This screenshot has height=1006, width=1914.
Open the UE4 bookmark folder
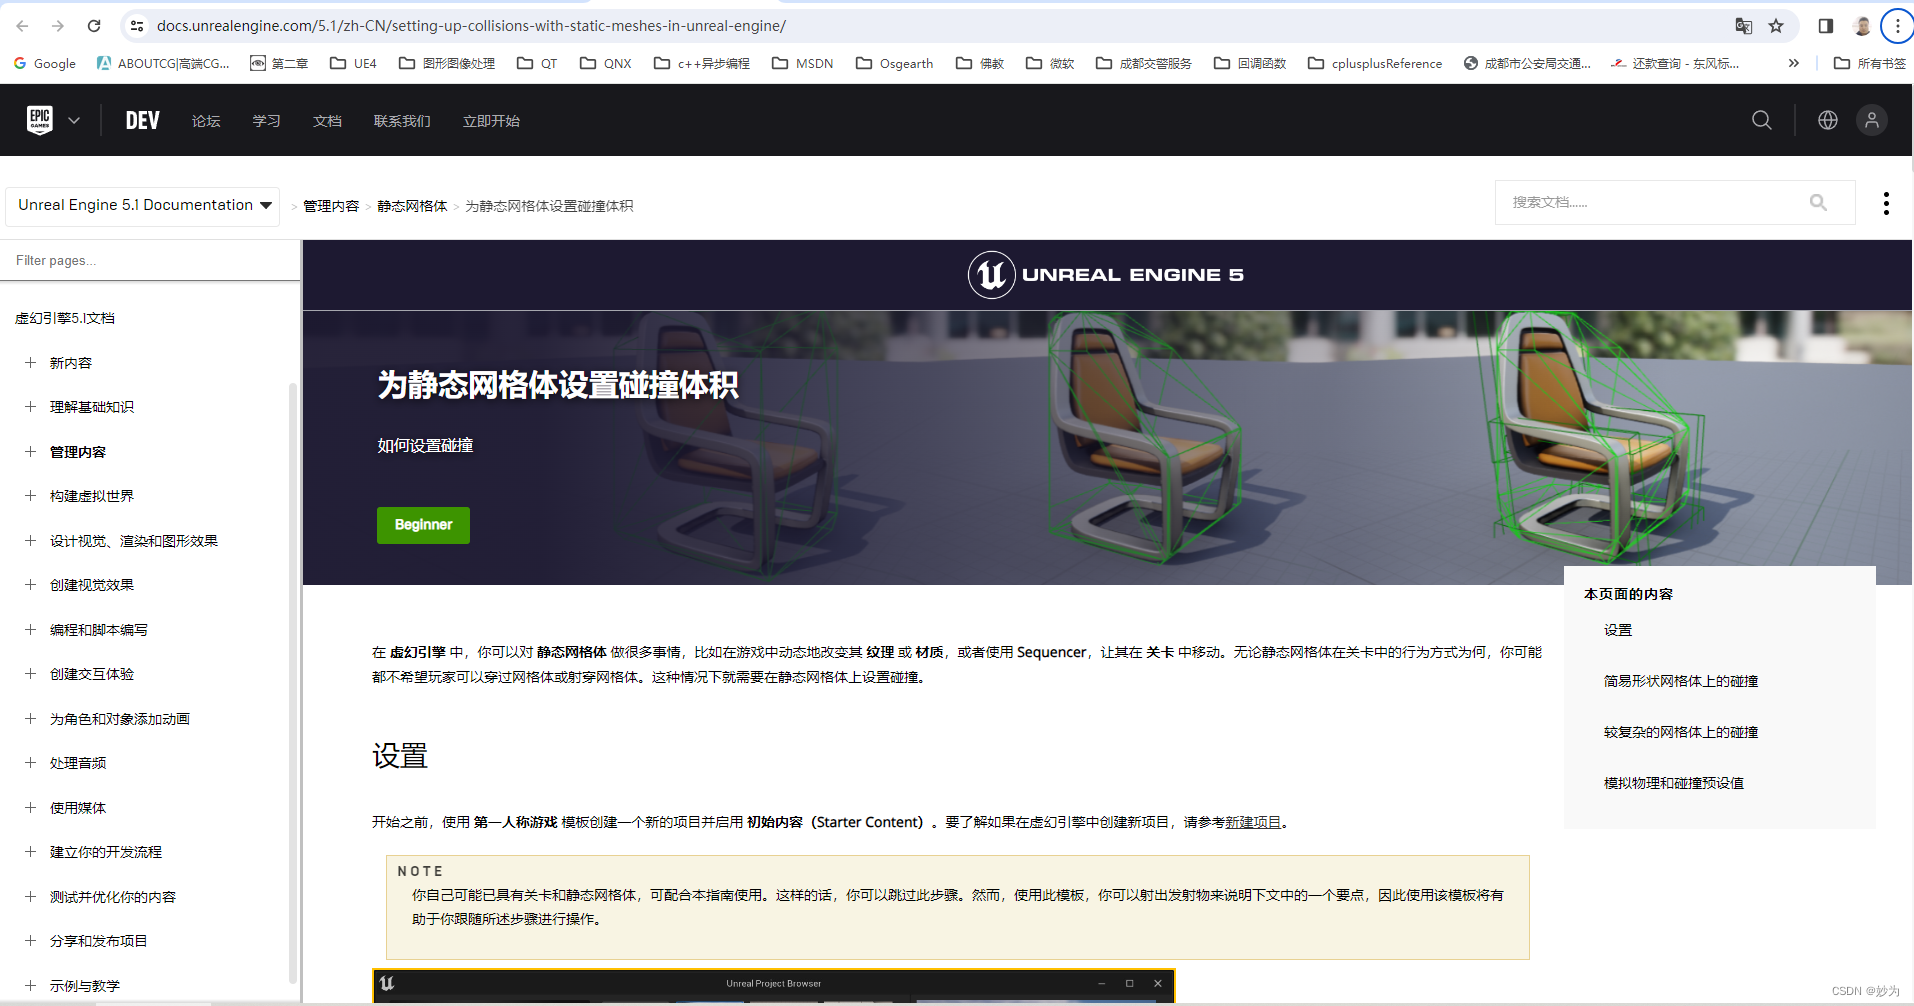pyautogui.click(x=354, y=63)
